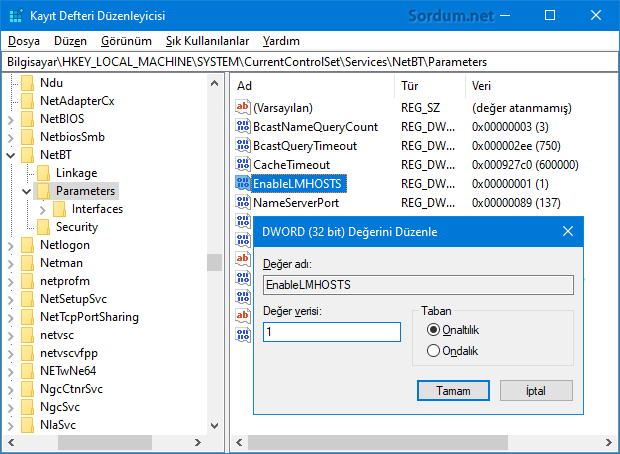This screenshot has width=620, height=454.
Task: Click the Interfaces folder icon
Action: [x=59, y=209]
